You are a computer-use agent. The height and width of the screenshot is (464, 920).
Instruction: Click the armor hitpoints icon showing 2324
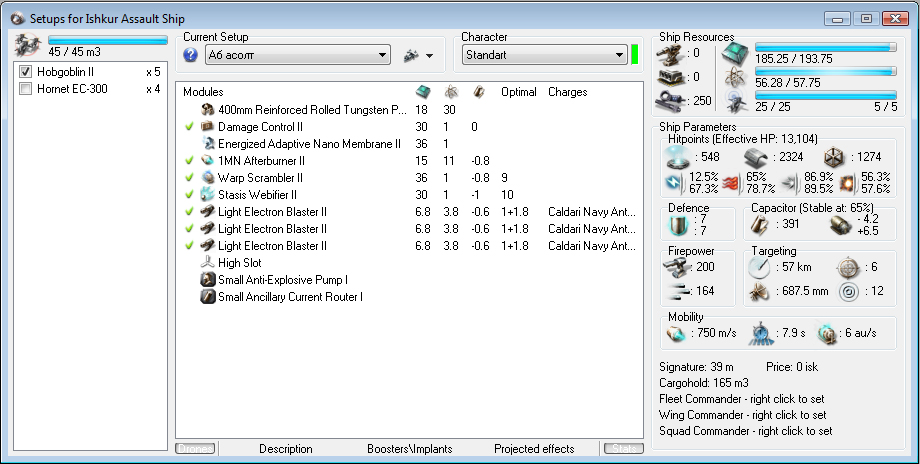[x=757, y=157]
